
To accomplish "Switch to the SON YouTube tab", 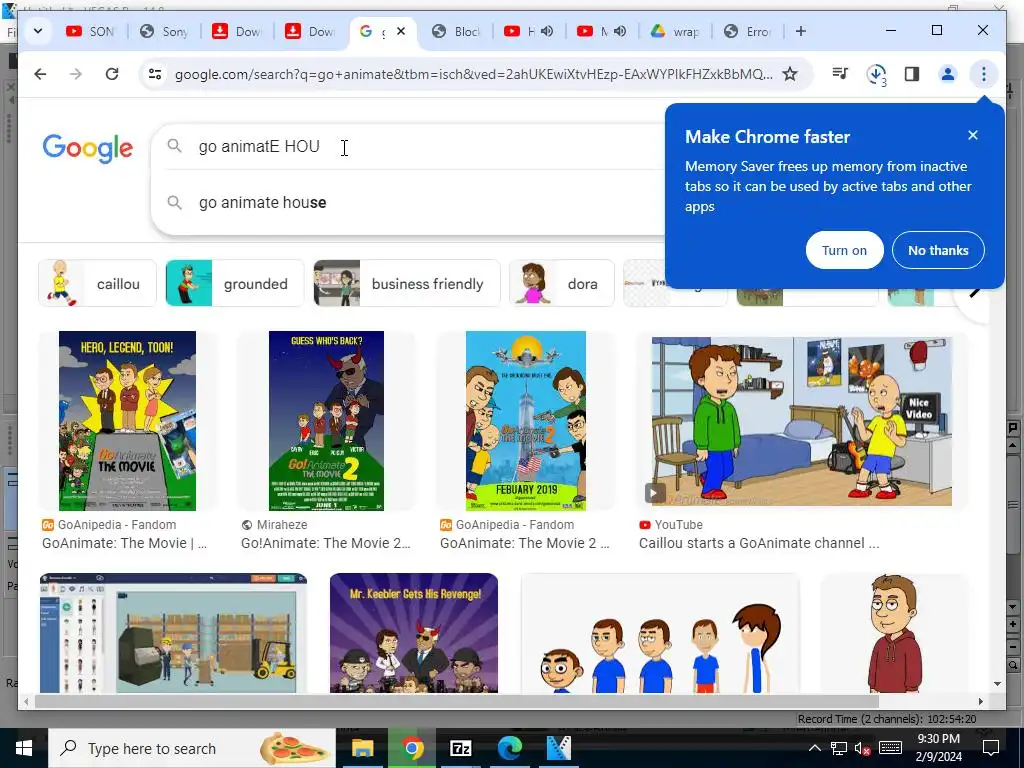I will (x=91, y=31).
